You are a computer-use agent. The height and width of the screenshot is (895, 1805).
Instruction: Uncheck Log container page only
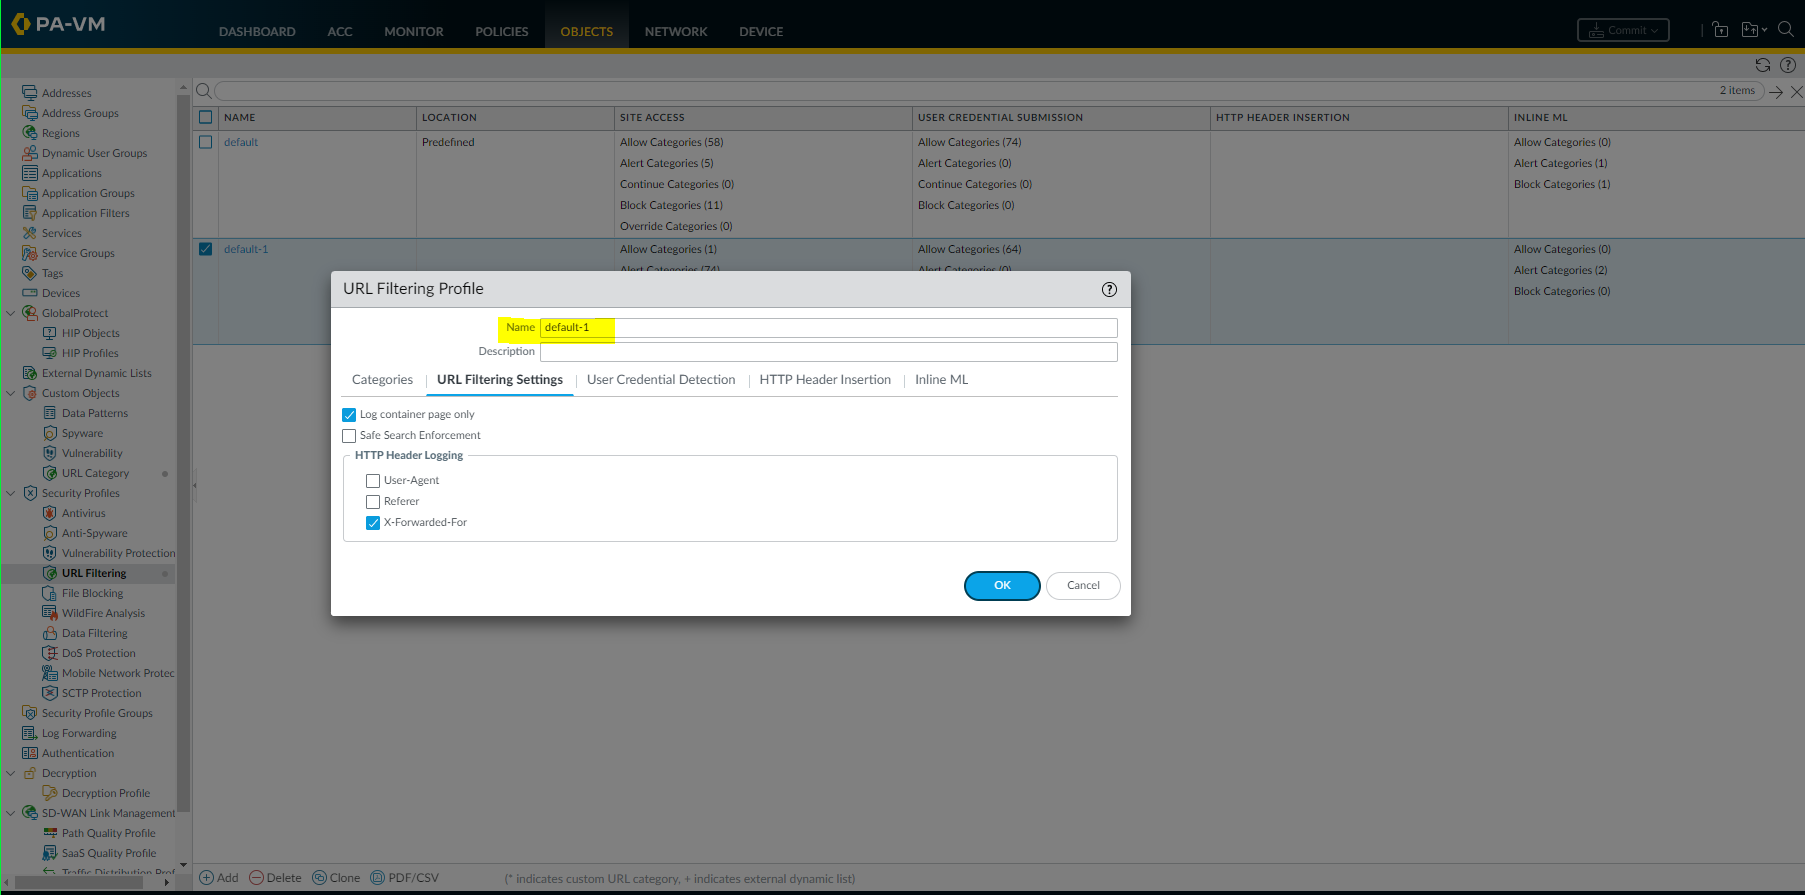[x=349, y=415]
